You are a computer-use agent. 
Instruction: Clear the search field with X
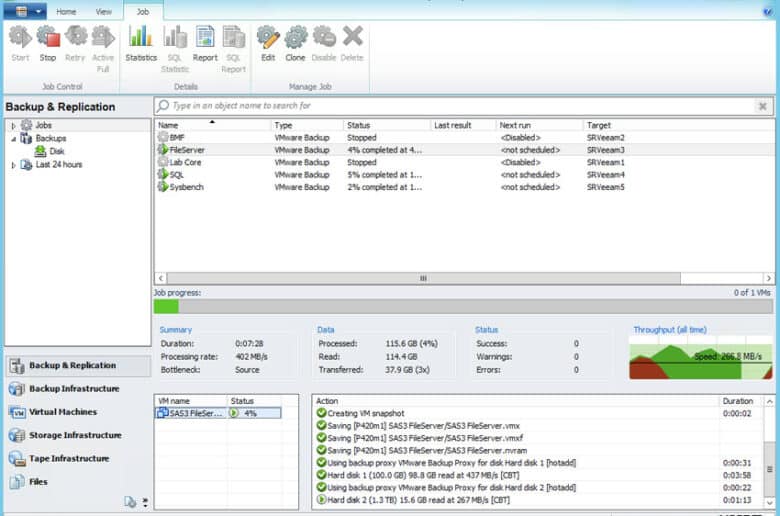762,106
